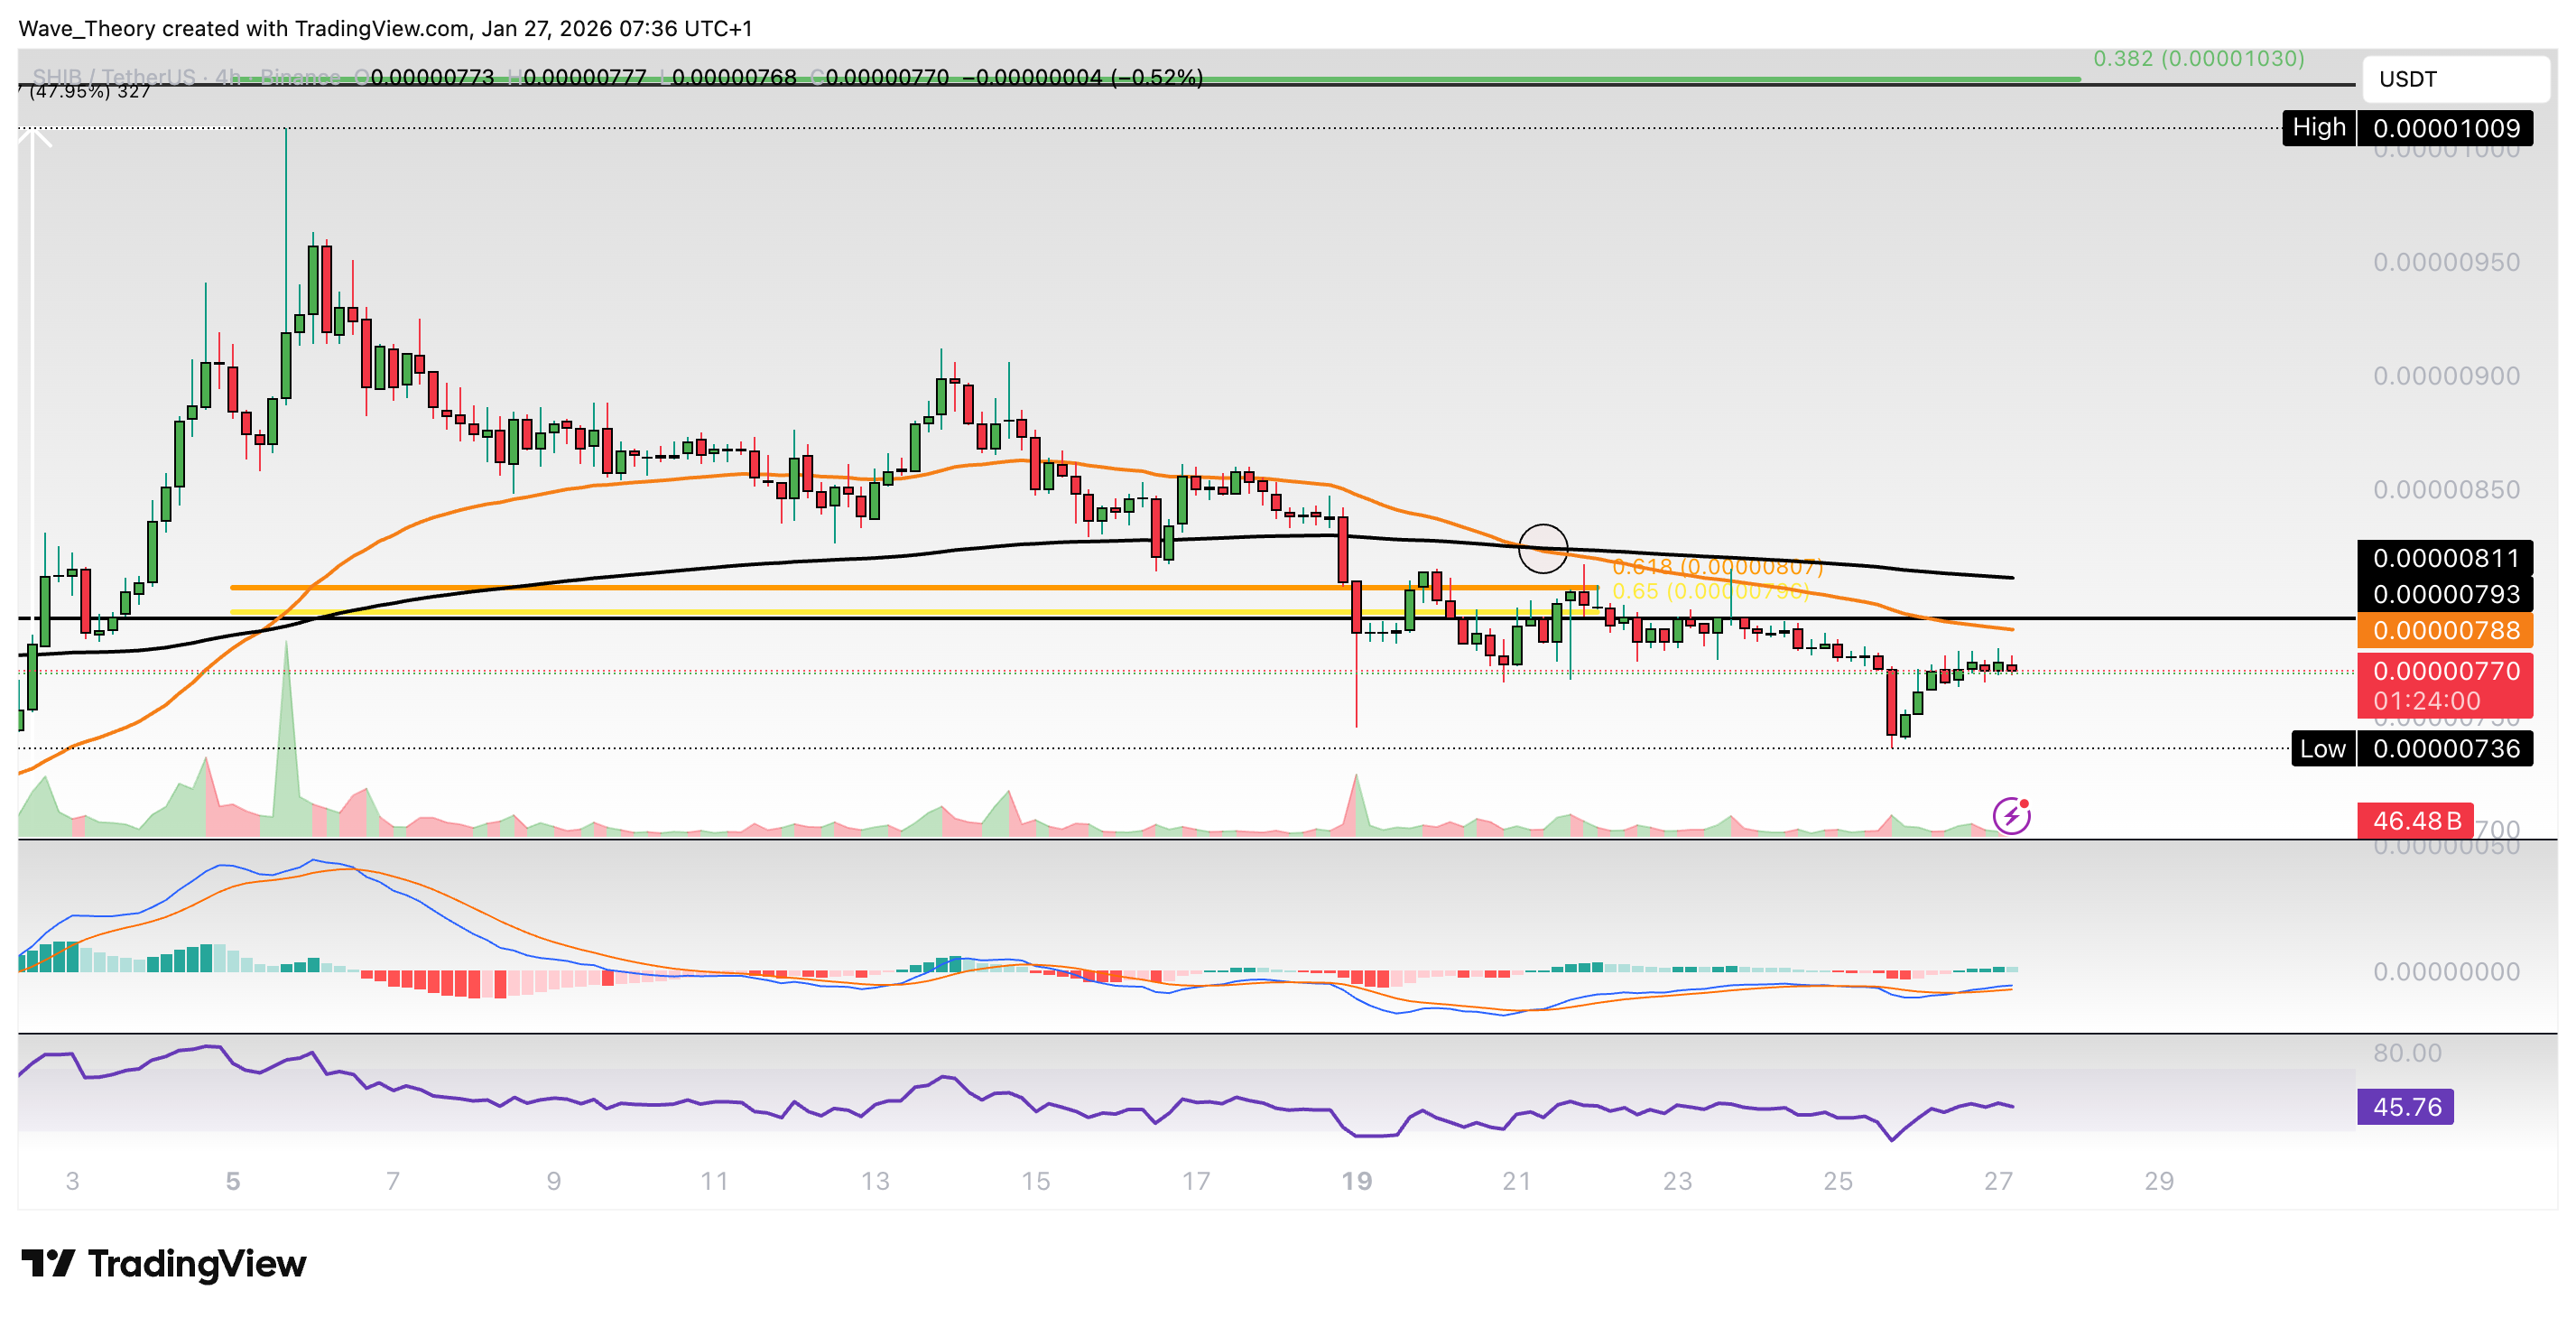The height and width of the screenshot is (1318, 2576).
Task: Open the USDT currency selector
Action: point(2453,79)
